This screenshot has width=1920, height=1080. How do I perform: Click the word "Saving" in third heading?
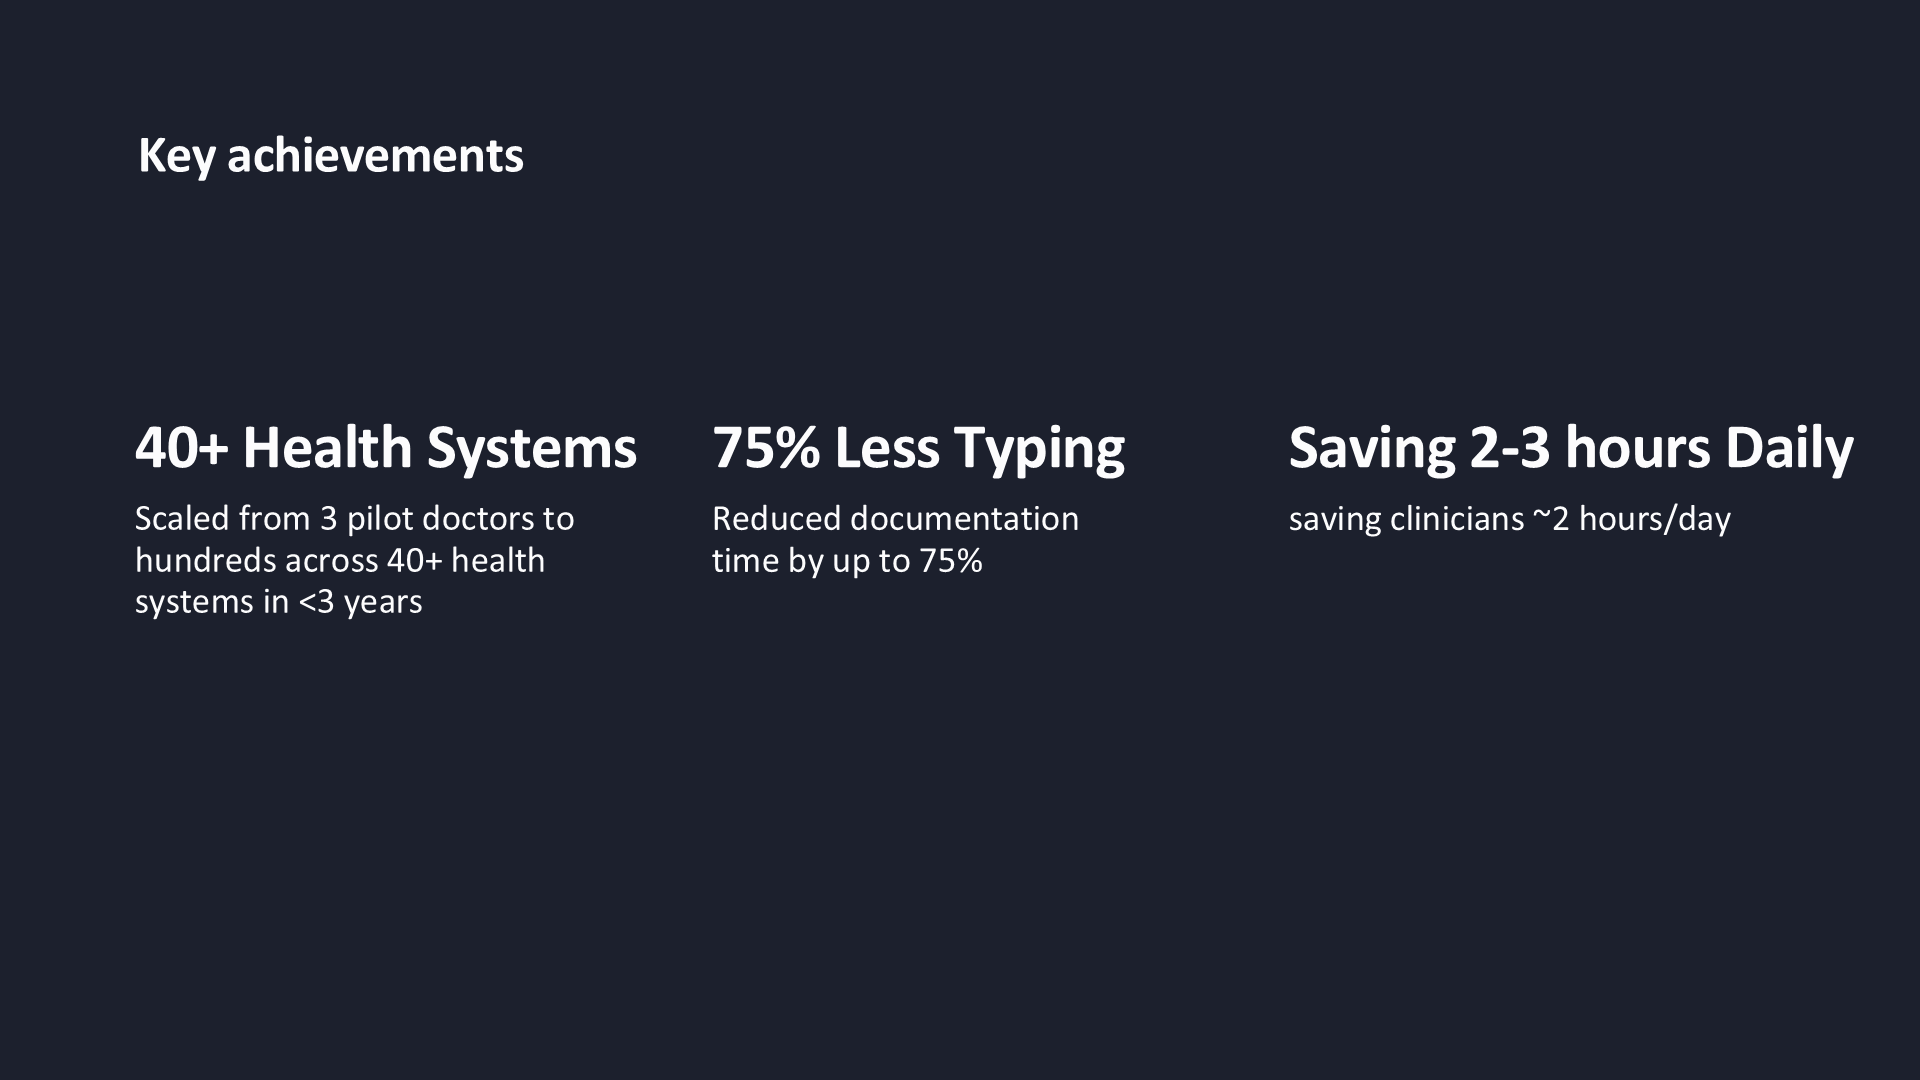point(1372,447)
